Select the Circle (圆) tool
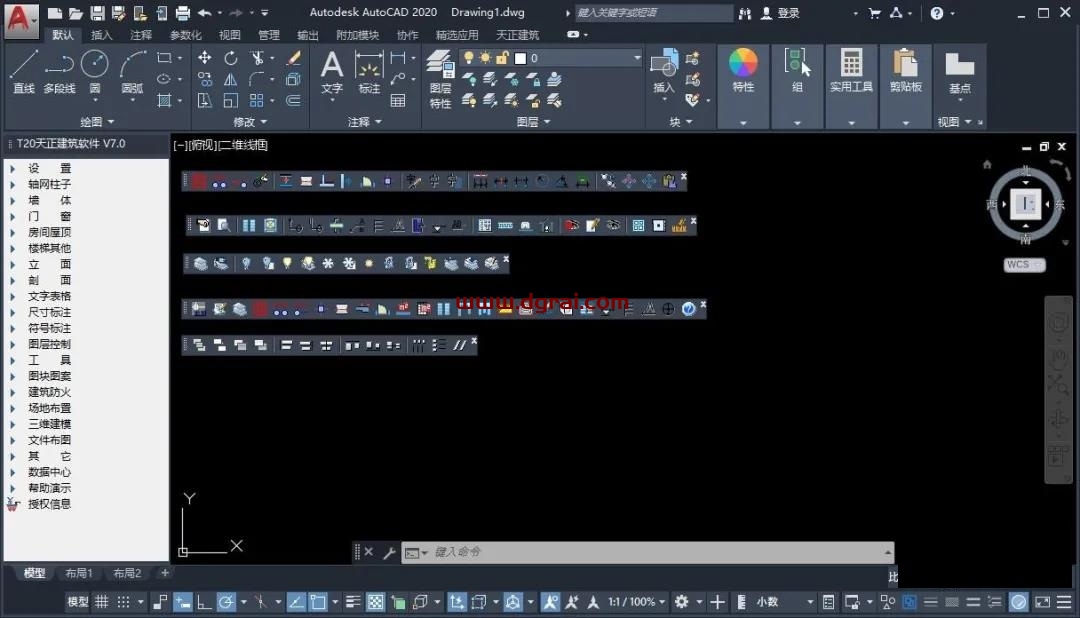Image resolution: width=1080 pixels, height=618 pixels. tap(94, 70)
